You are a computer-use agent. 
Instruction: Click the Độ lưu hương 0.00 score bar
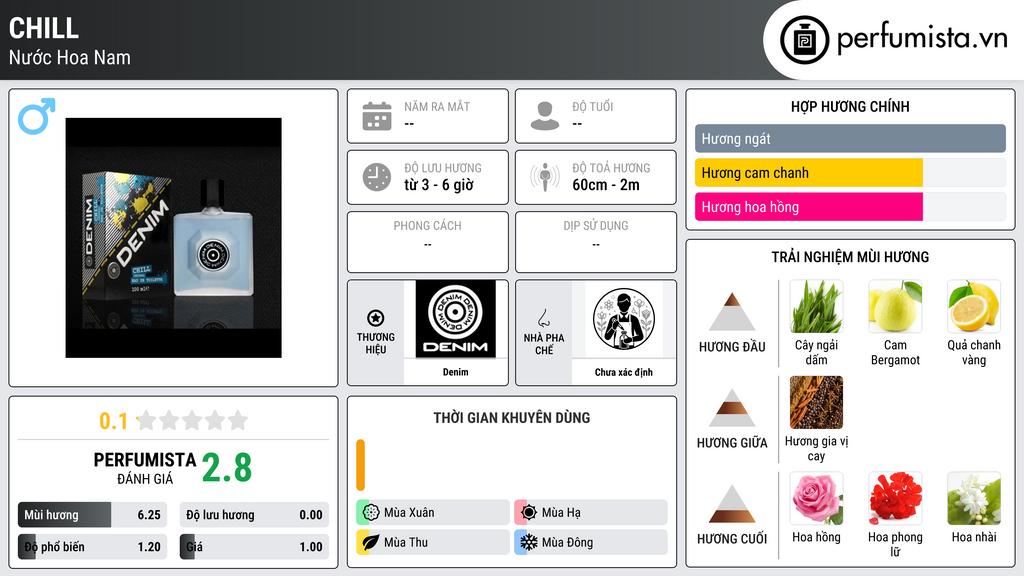click(x=254, y=515)
